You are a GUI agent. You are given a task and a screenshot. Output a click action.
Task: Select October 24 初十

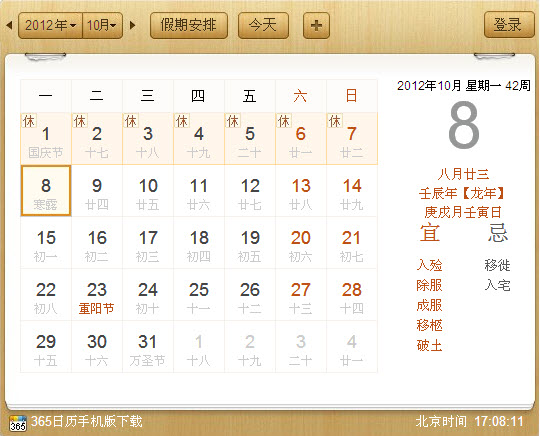tap(148, 295)
